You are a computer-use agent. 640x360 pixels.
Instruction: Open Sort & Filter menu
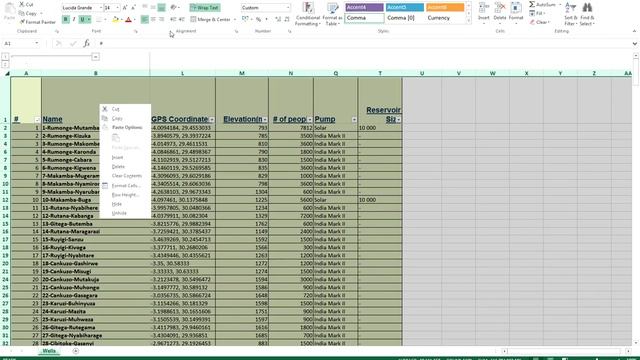[x=571, y=14]
